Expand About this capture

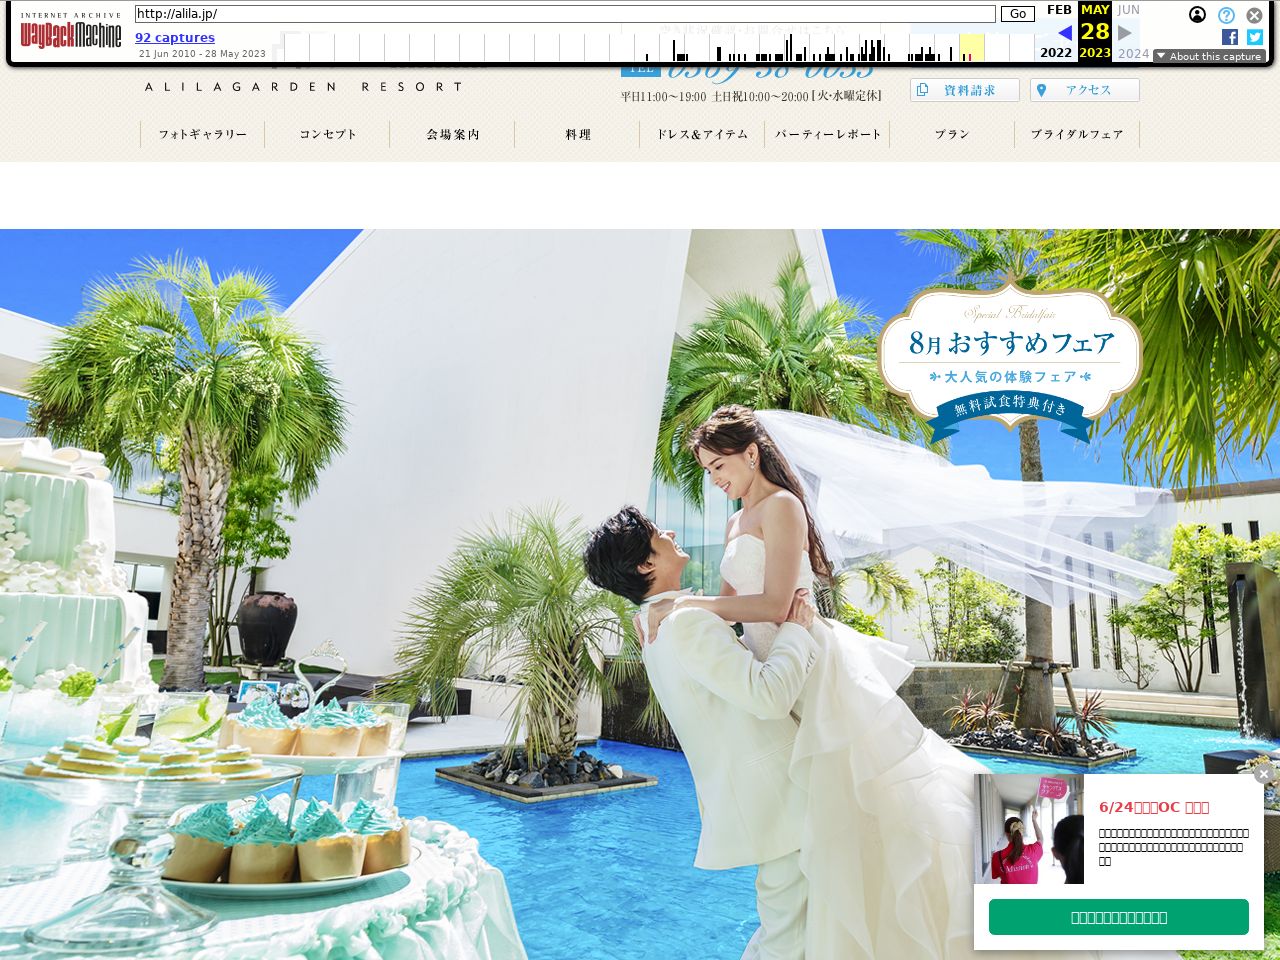click(x=1209, y=56)
